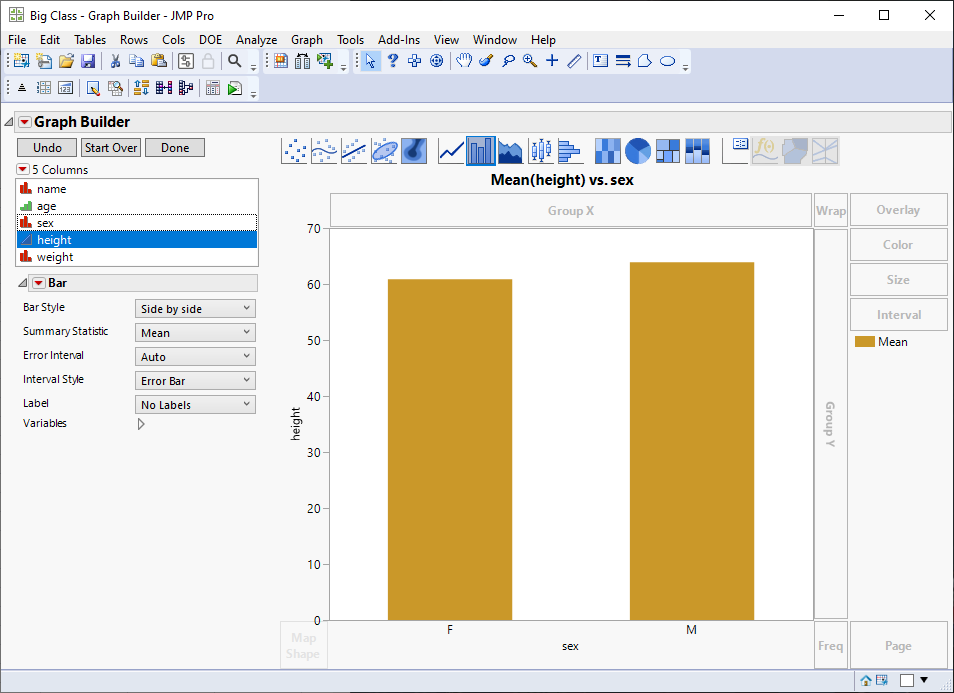Click the Save floppy disk icon
This screenshot has width=954, height=693.
coord(88,61)
